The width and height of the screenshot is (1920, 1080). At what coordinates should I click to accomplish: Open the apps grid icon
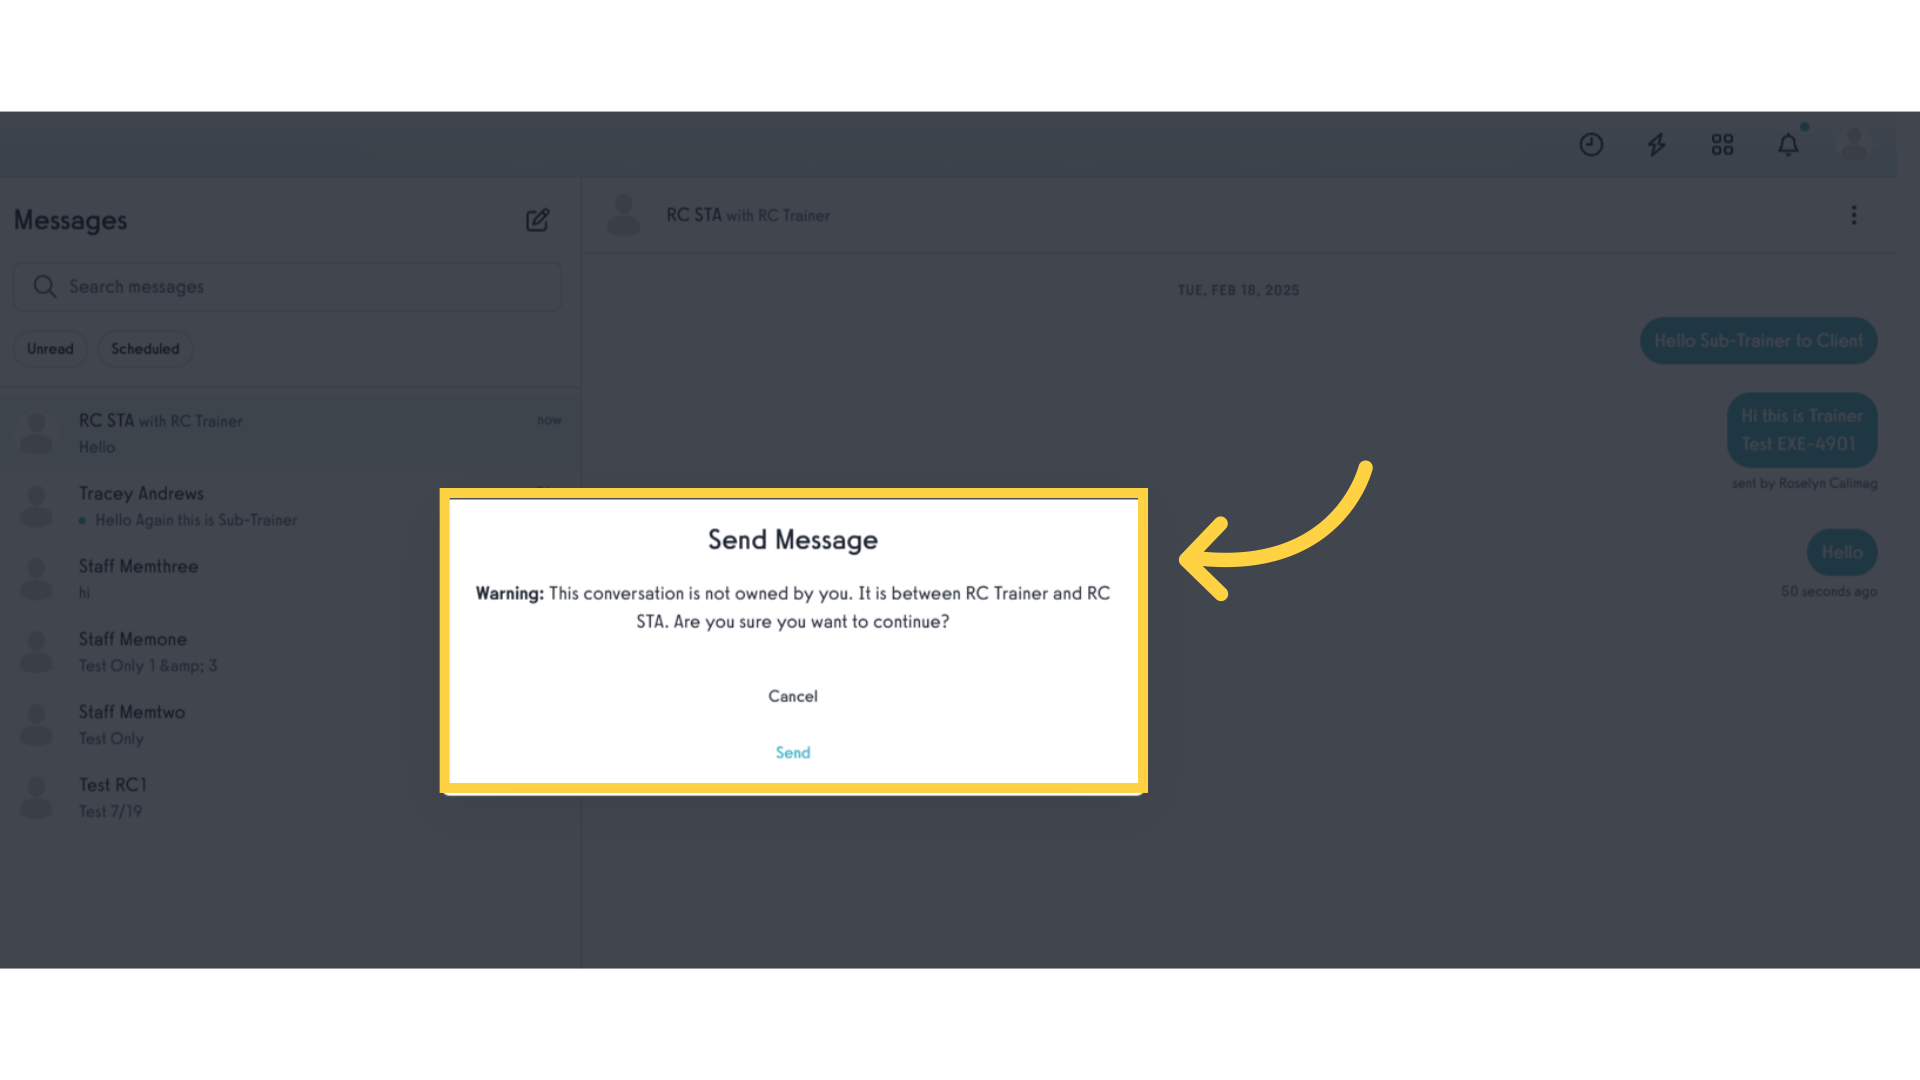[x=1724, y=145]
